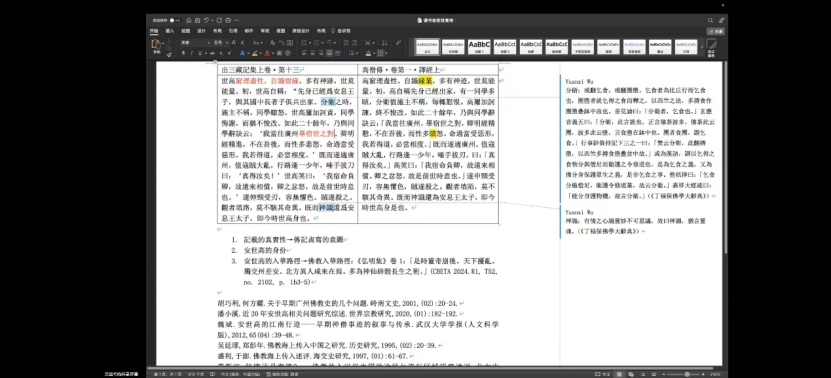Cut the selection with the scissors icon
The width and height of the screenshot is (831, 378).
169,41
